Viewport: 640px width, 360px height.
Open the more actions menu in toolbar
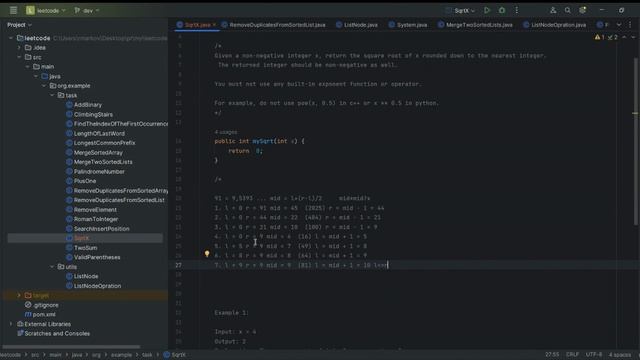tap(516, 10)
